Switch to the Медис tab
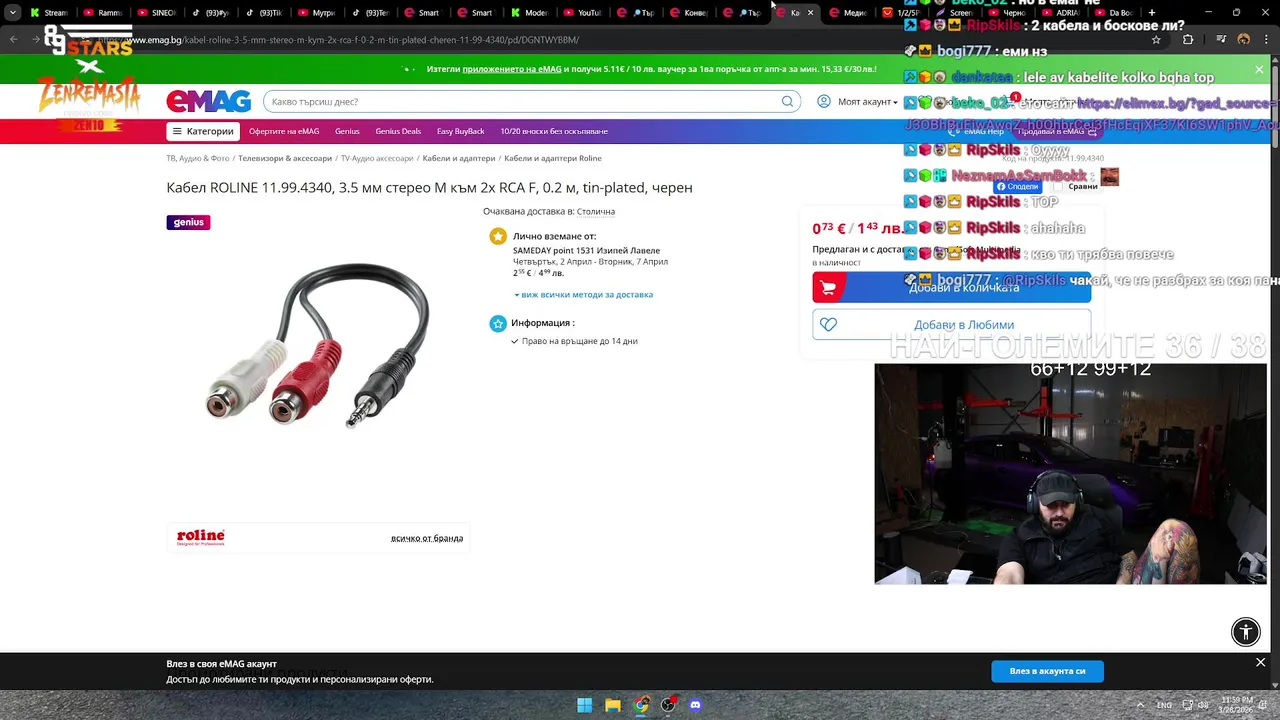 (x=848, y=13)
